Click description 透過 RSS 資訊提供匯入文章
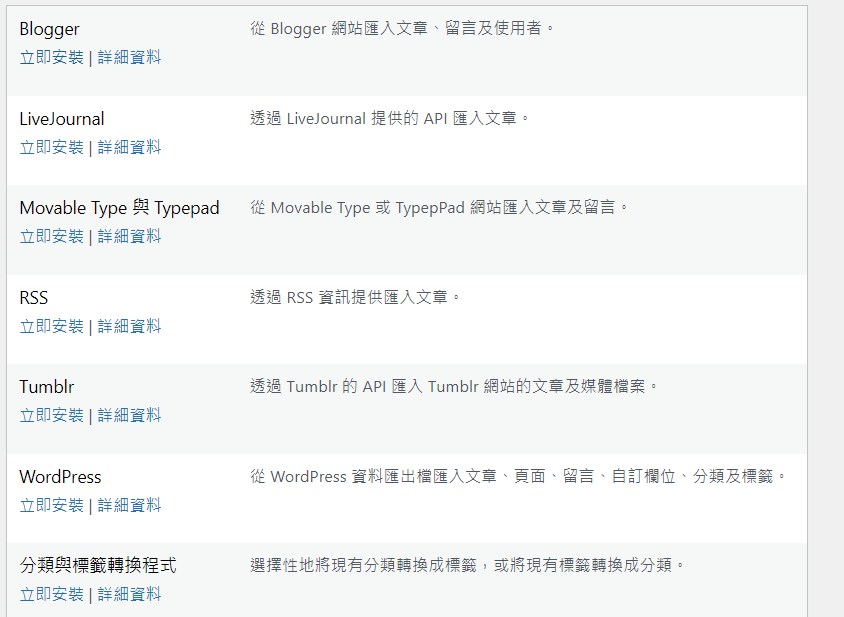Viewport: 844px width, 617px height. [355, 297]
